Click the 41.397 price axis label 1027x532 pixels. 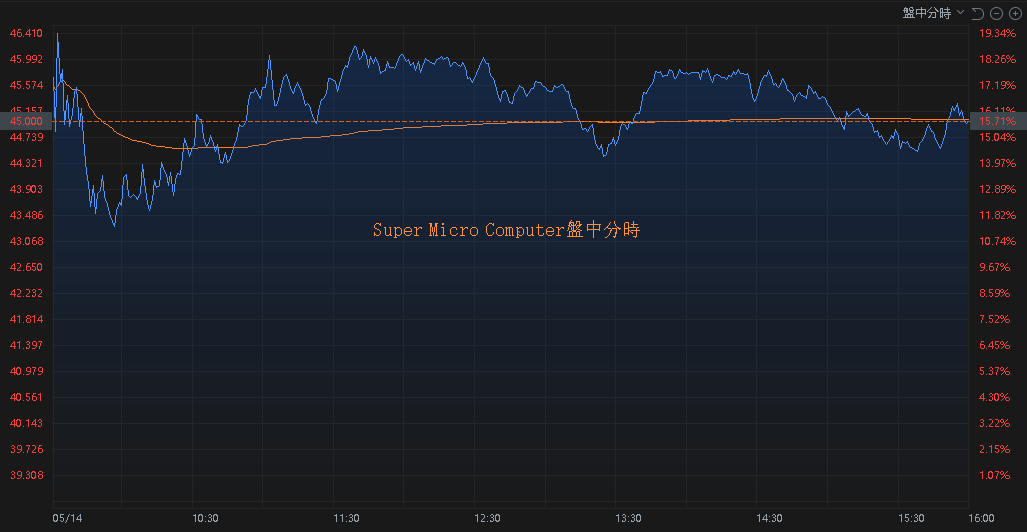click(26, 345)
